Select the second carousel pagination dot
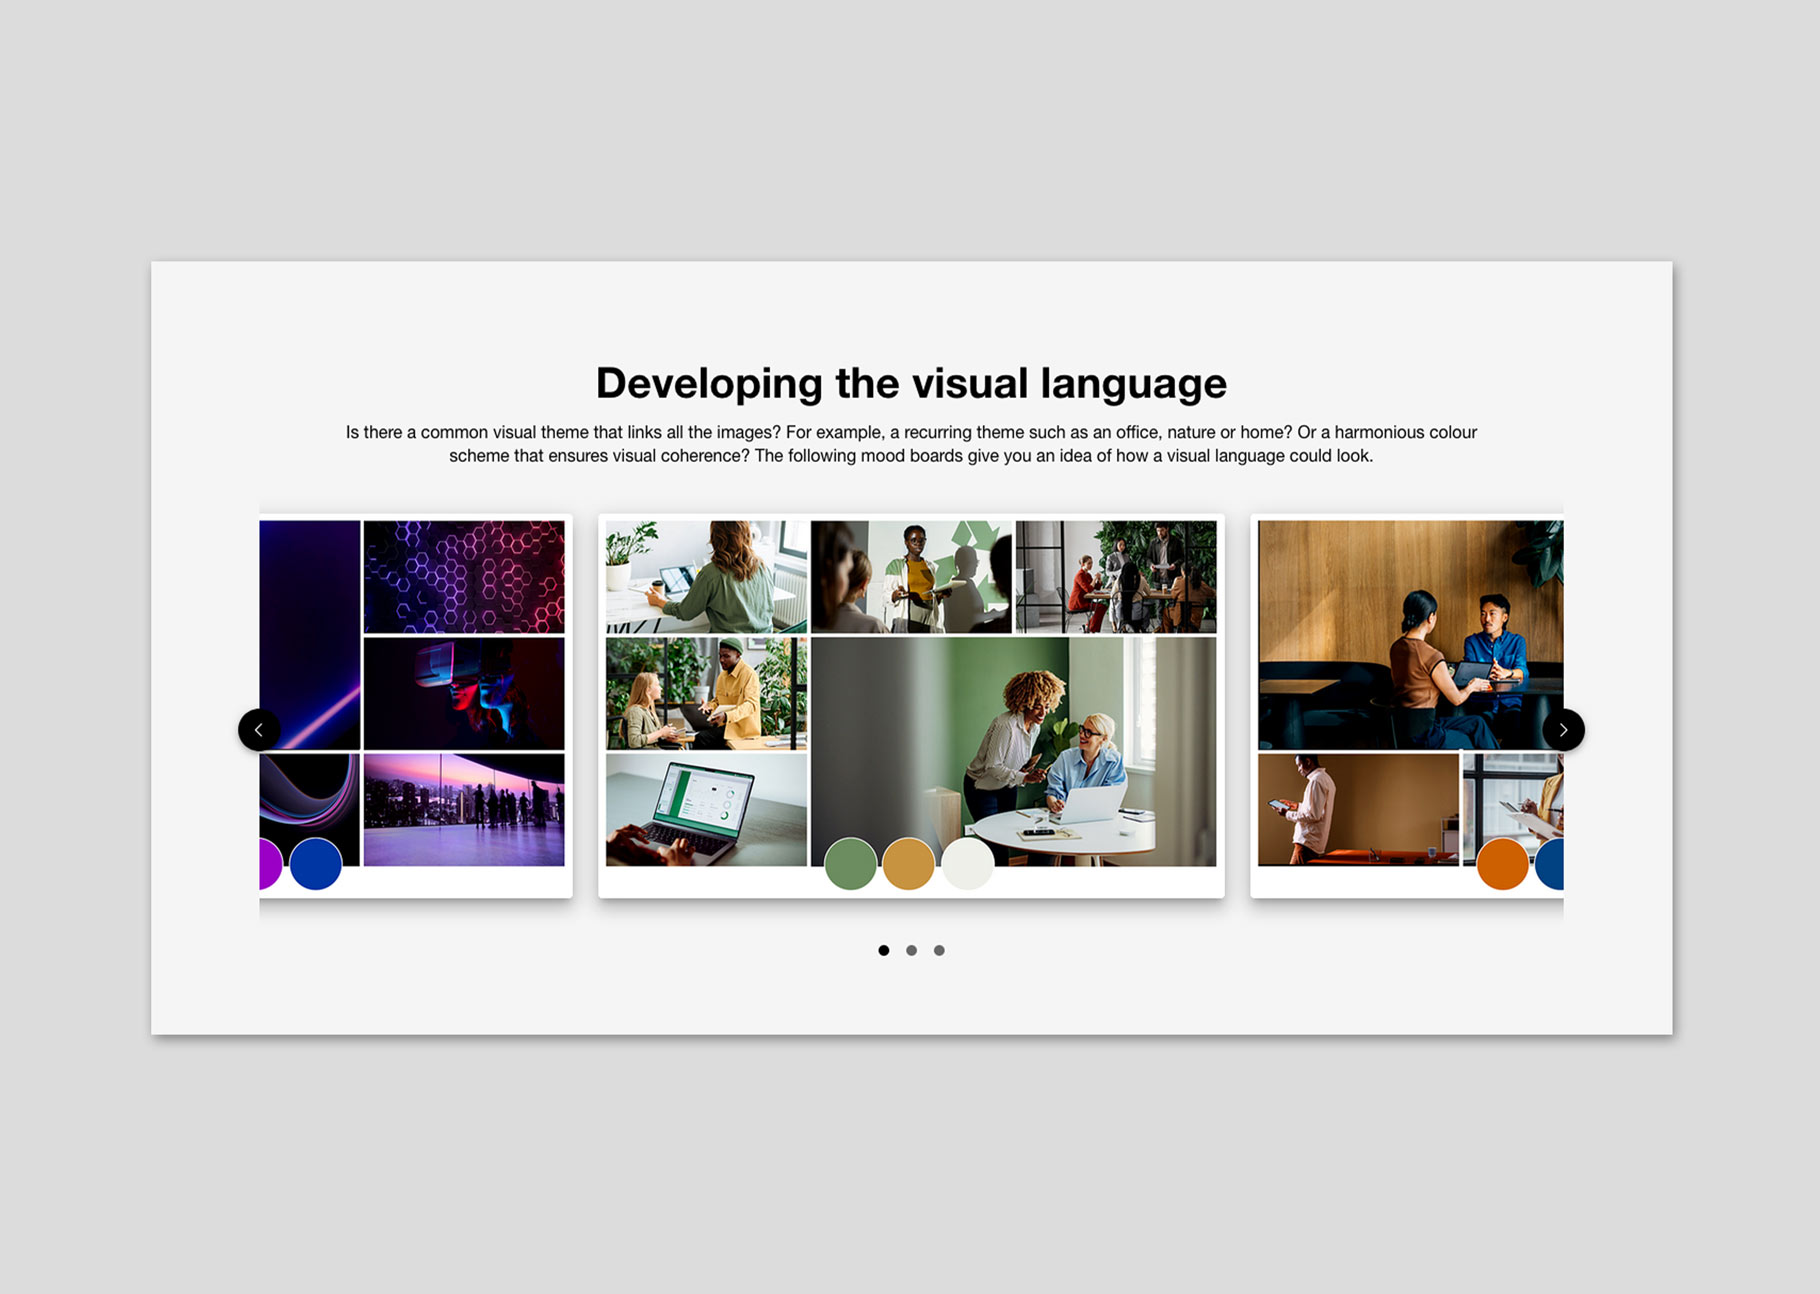This screenshot has height=1294, width=1820. [x=911, y=950]
